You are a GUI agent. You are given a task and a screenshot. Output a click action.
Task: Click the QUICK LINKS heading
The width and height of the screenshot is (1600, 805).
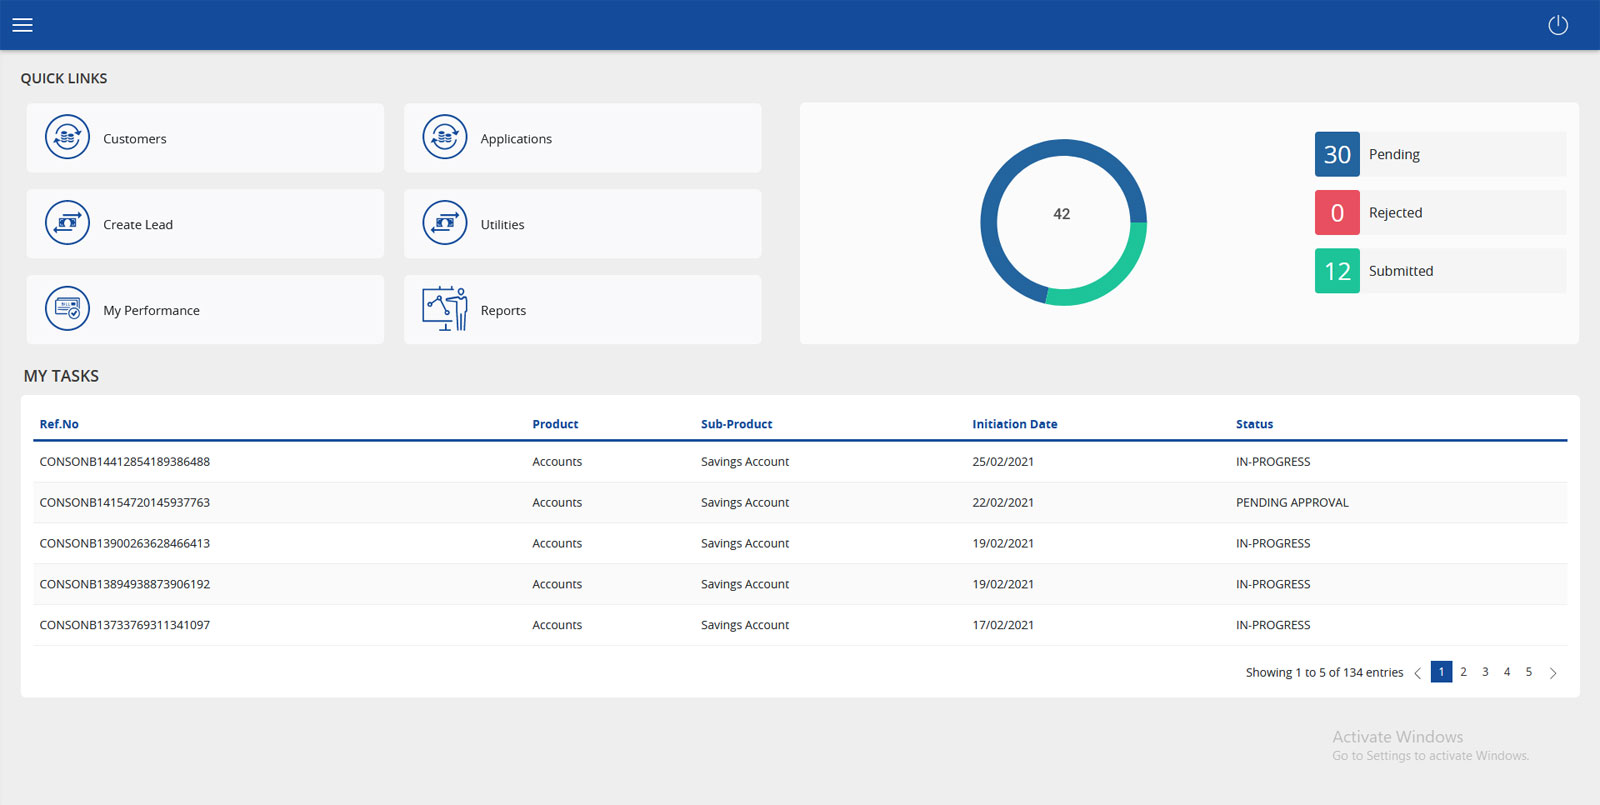click(64, 78)
